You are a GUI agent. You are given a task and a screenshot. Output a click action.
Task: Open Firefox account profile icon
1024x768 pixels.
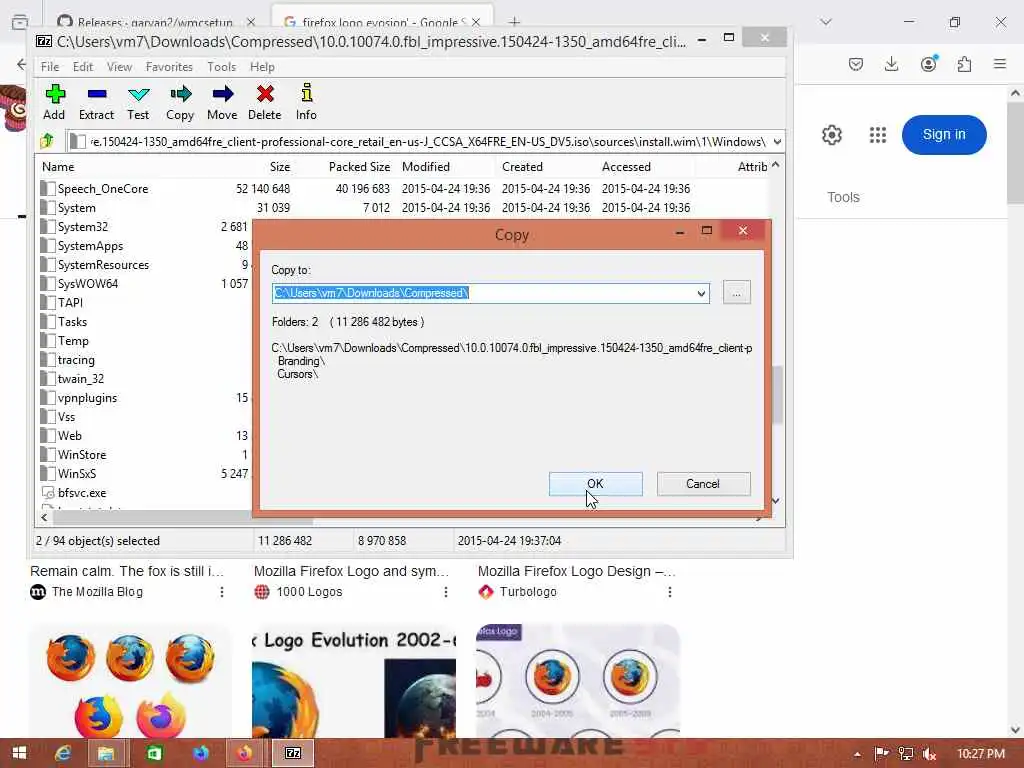[x=928, y=64]
